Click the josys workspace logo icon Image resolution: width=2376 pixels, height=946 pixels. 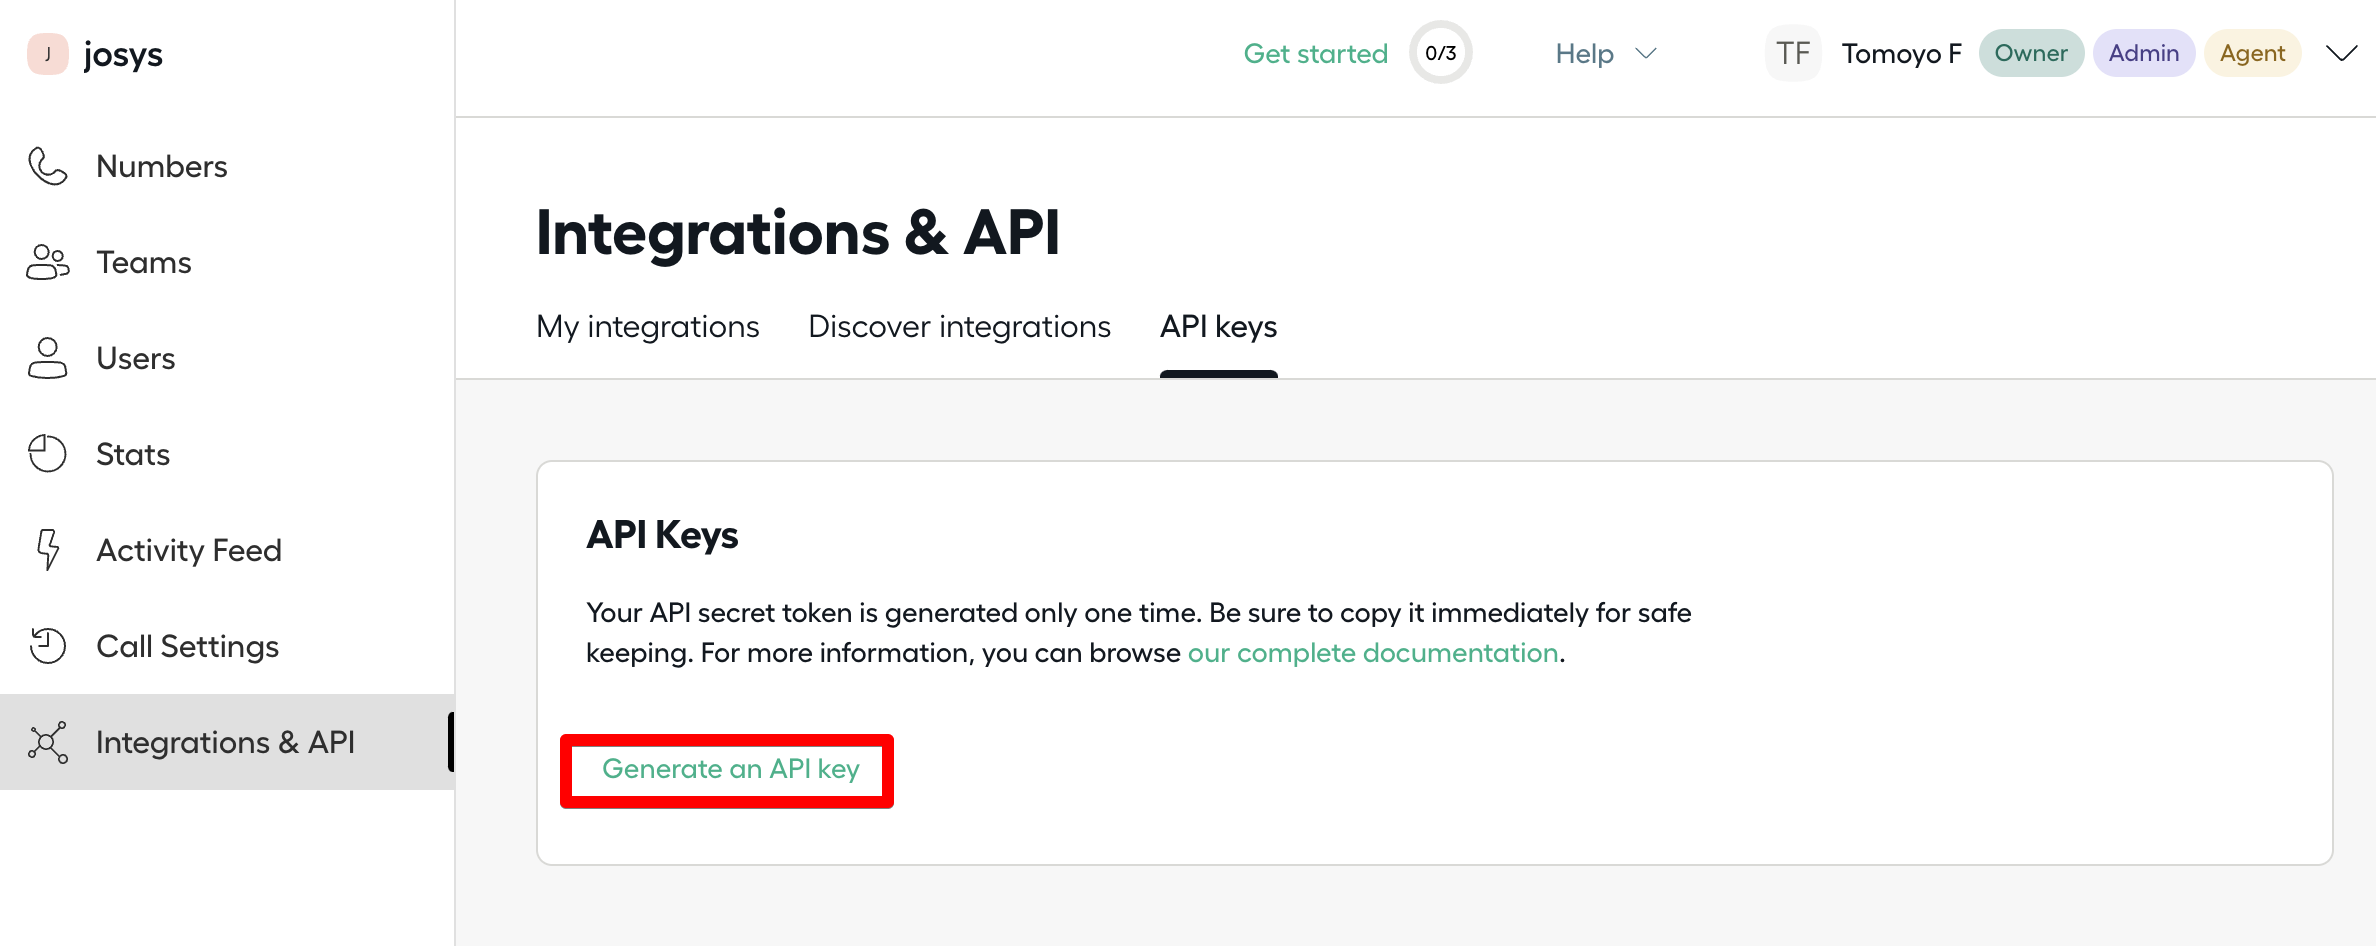pyautogui.click(x=47, y=54)
